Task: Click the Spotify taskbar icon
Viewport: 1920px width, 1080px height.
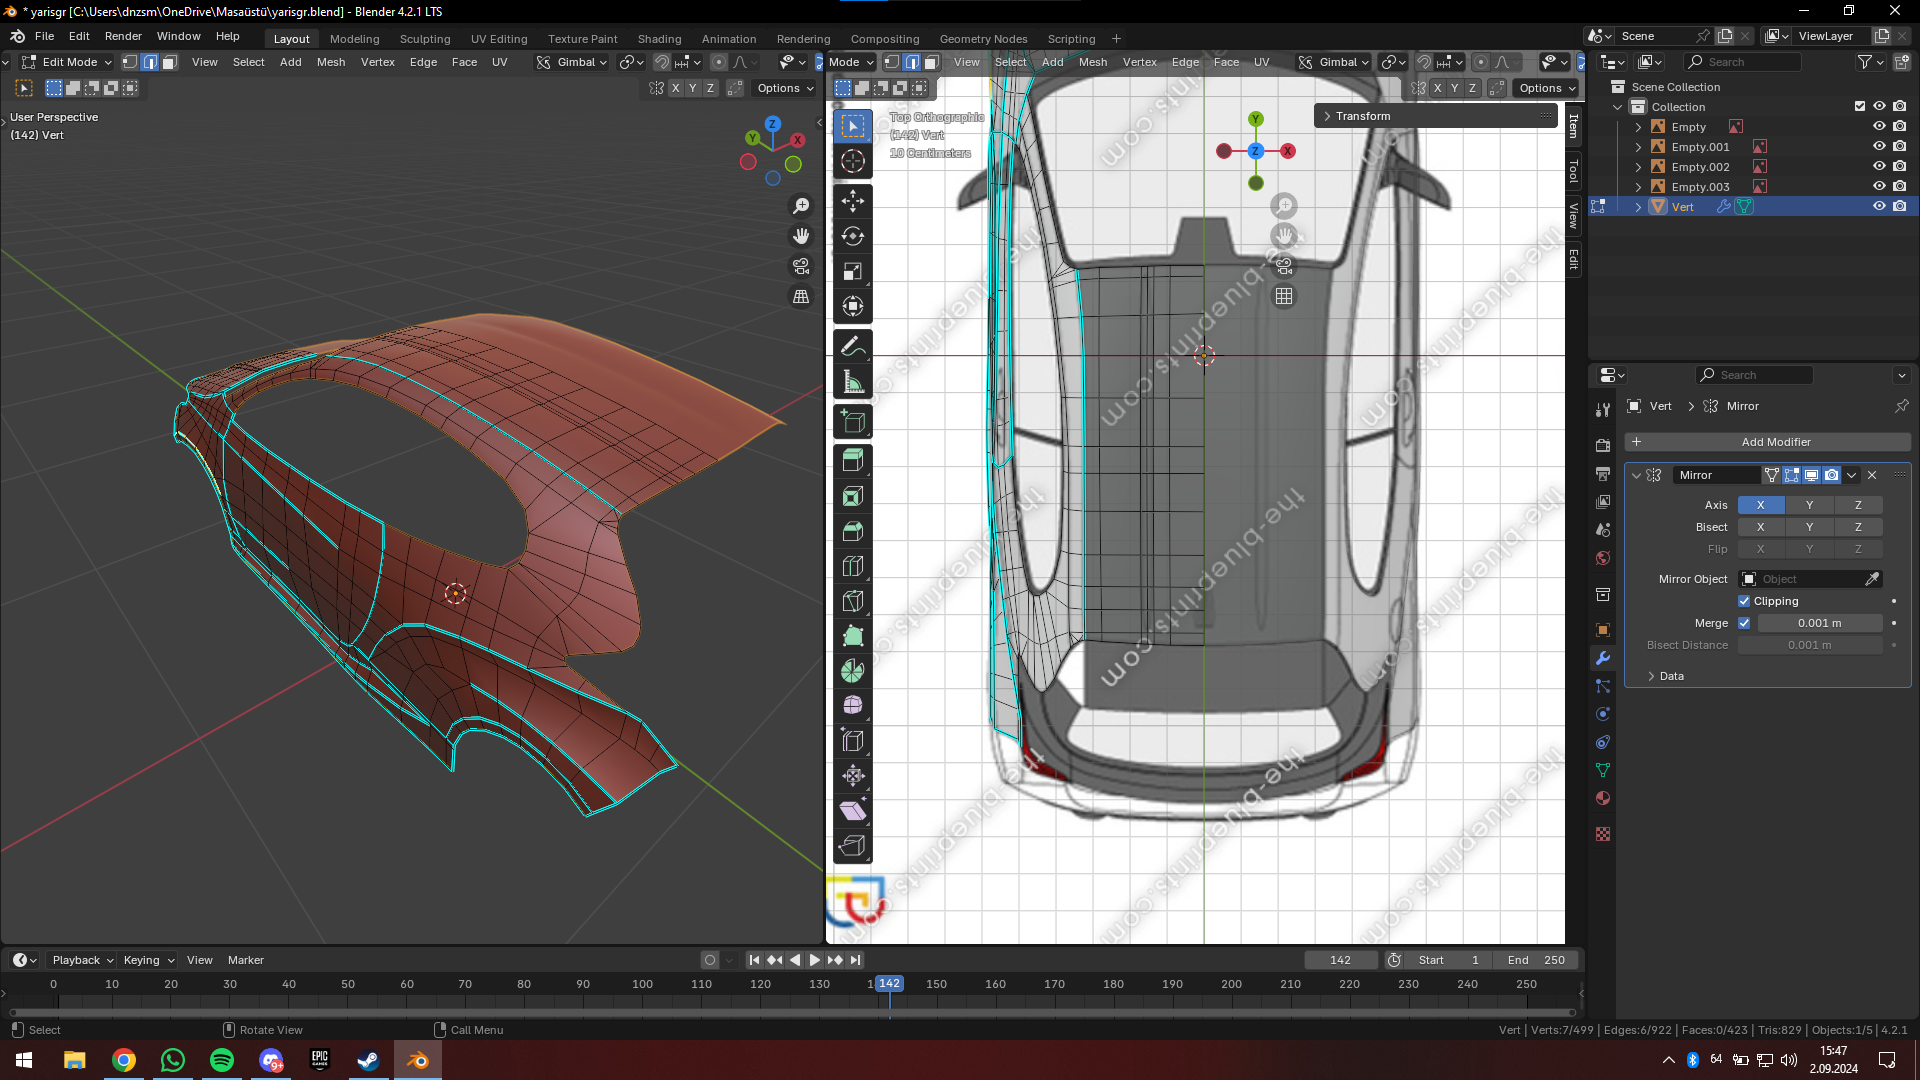Action: [222, 1060]
